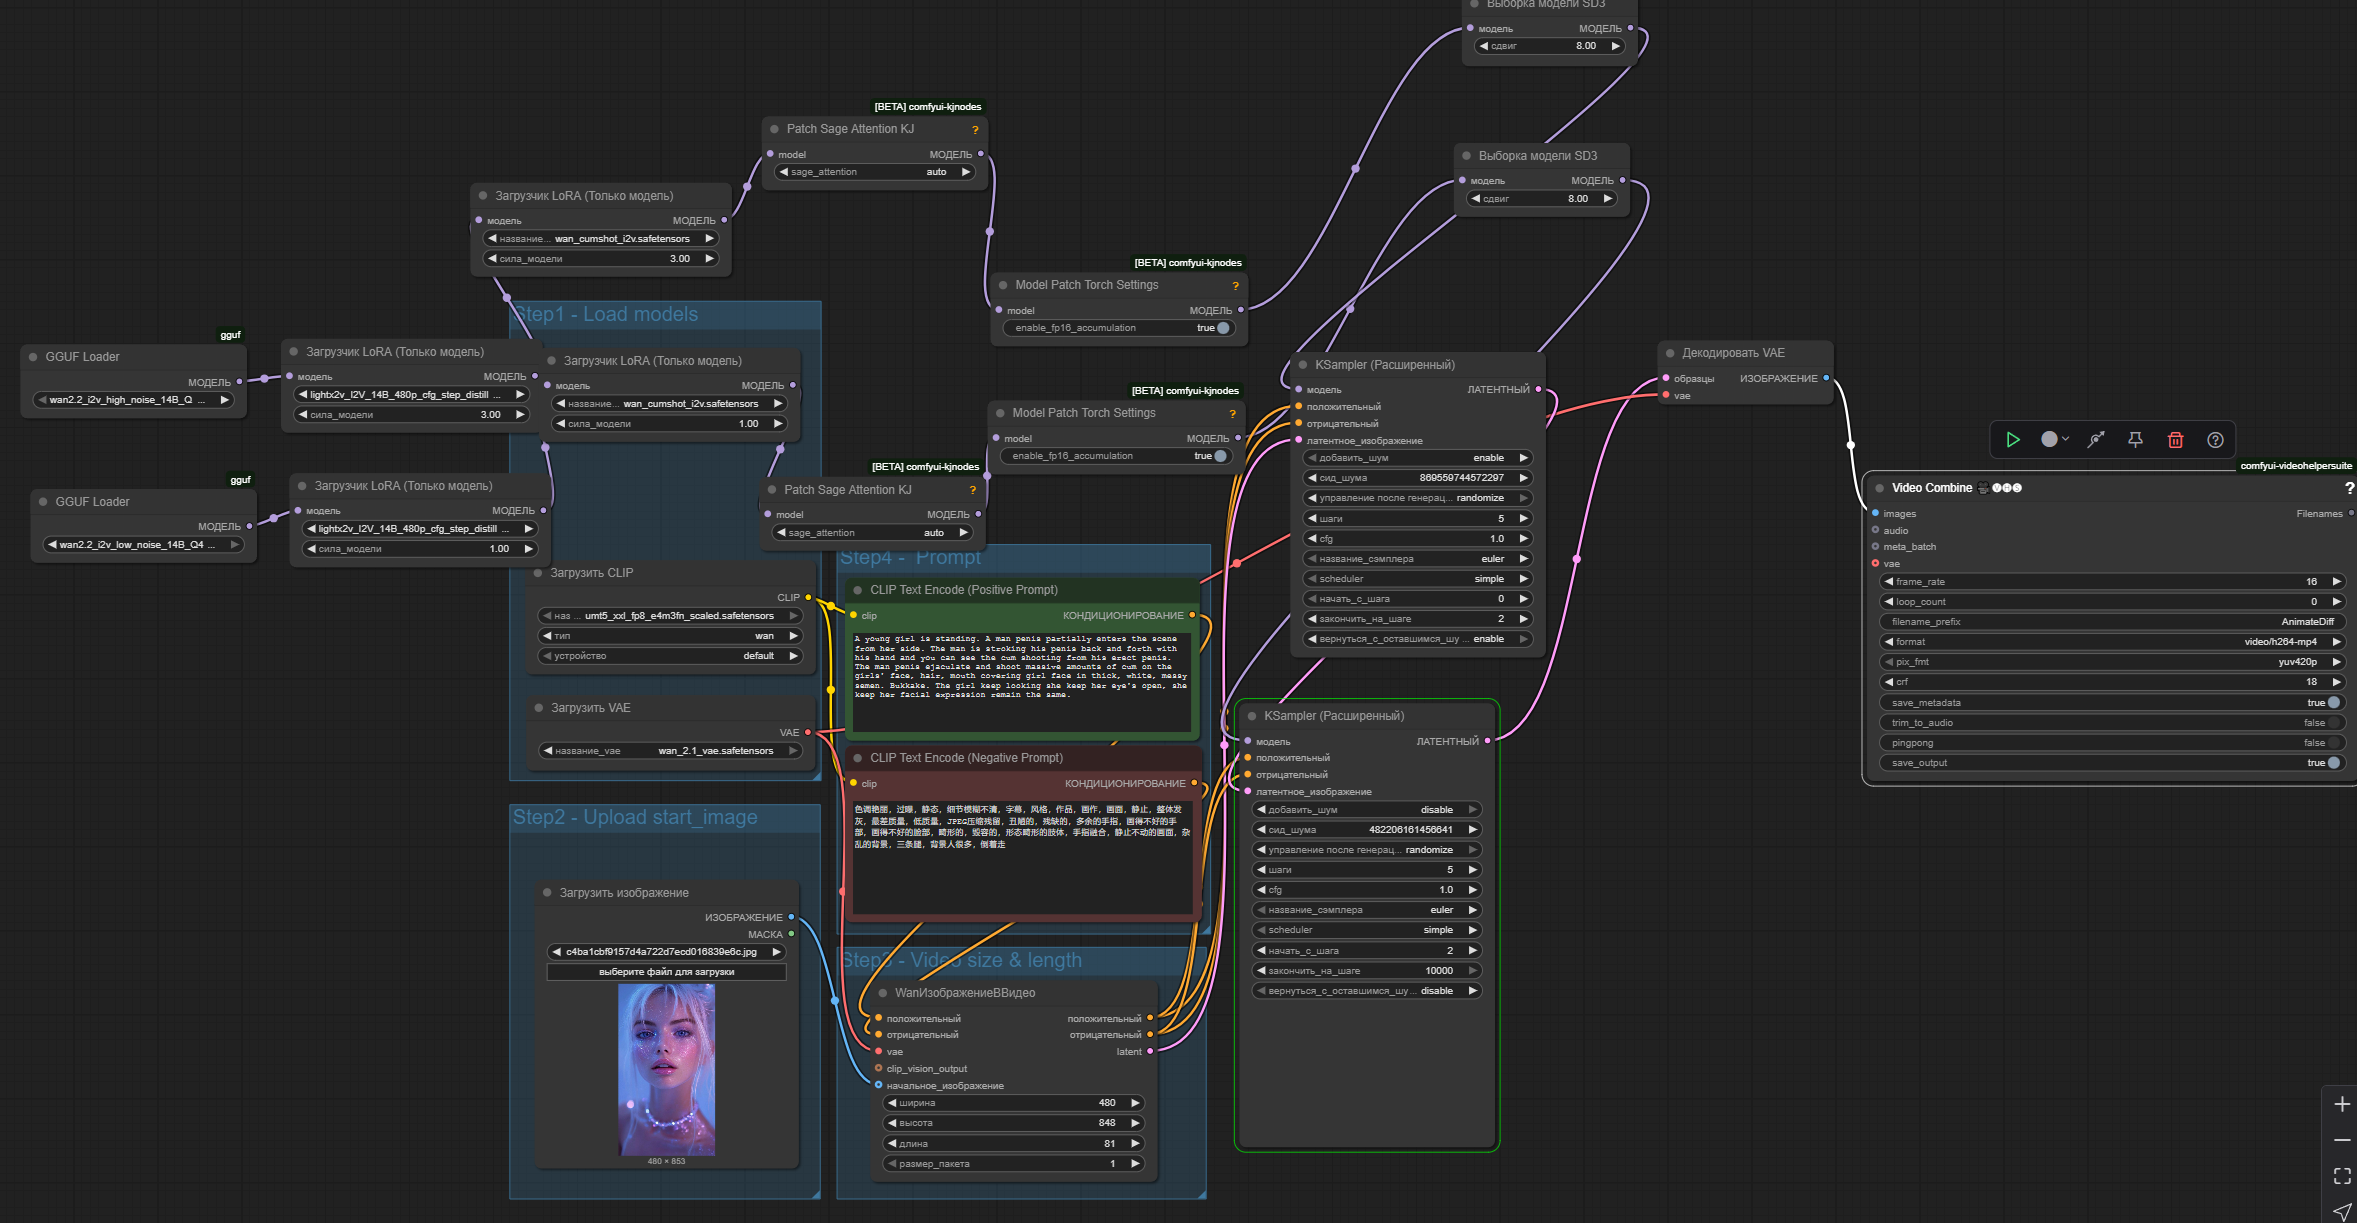Open the node color dropdown in toolbar
Screen dimensions: 2357x1223
pyautogui.click(x=2054, y=440)
